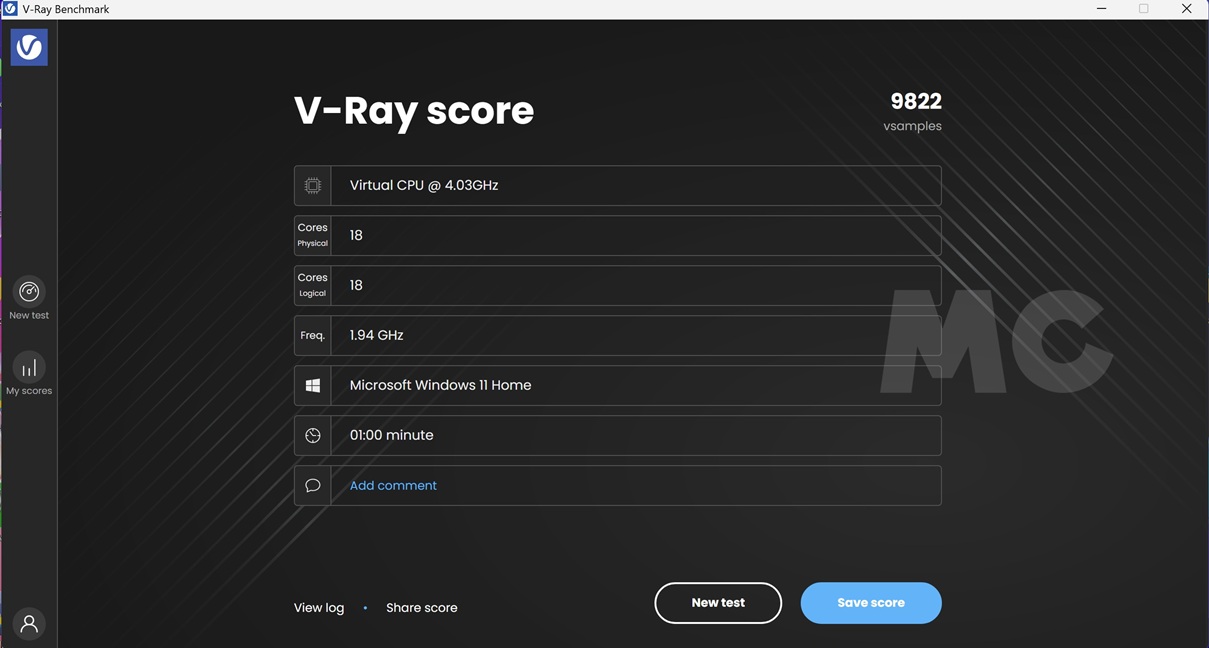Click the 9822 score value
Viewport: 1209px width, 648px height.
[916, 101]
